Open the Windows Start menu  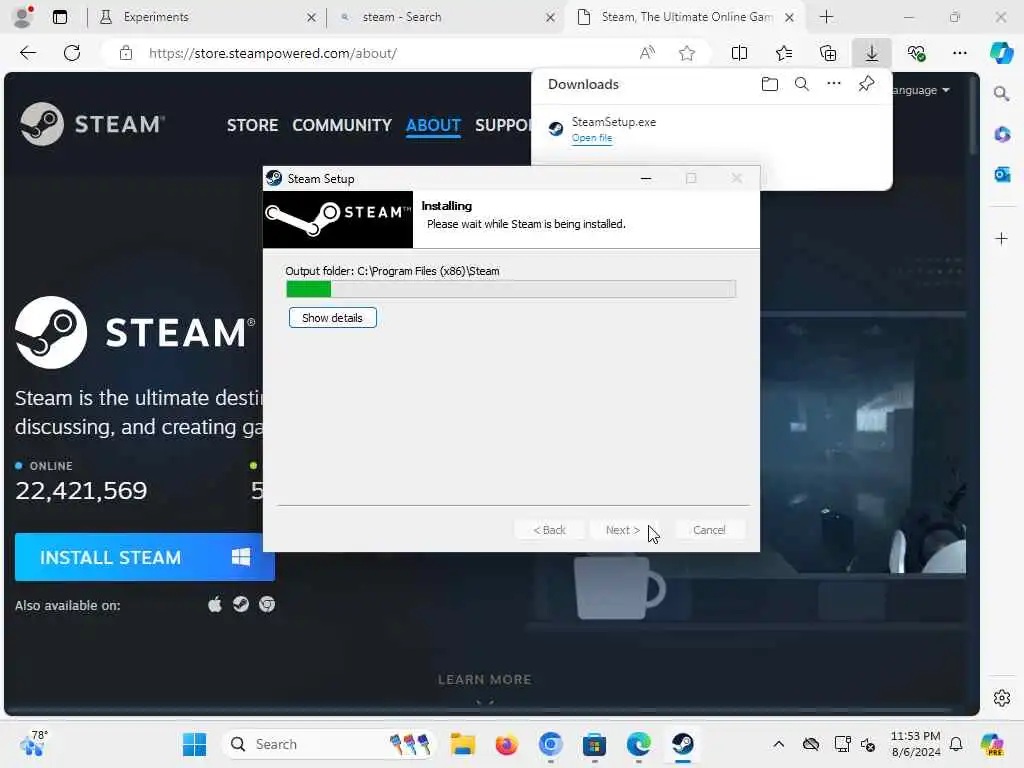point(195,744)
